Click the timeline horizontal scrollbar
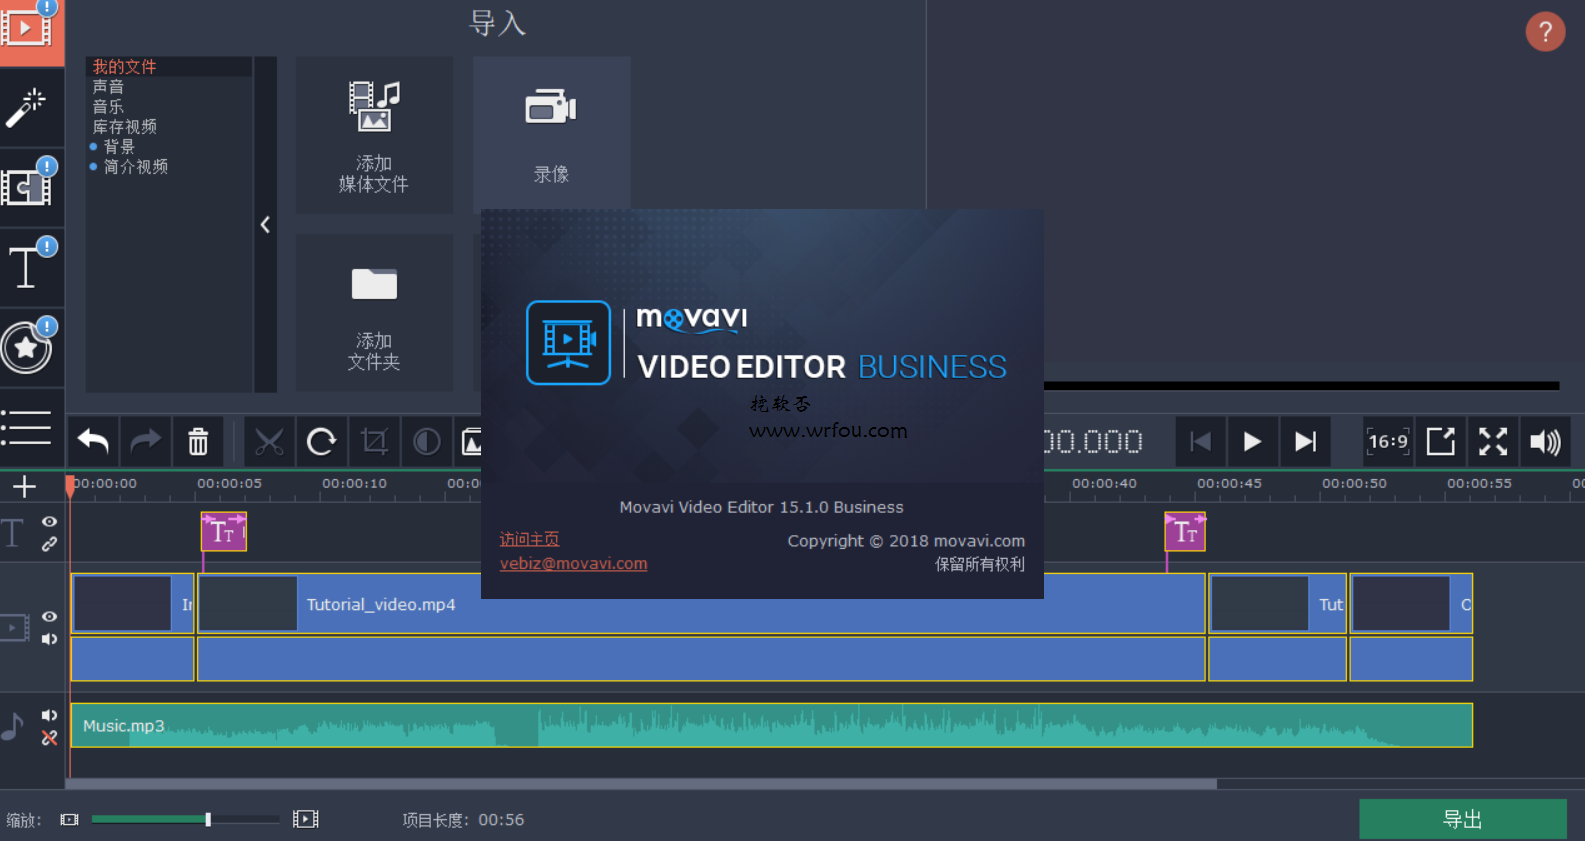This screenshot has height=841, width=1585. [642, 784]
